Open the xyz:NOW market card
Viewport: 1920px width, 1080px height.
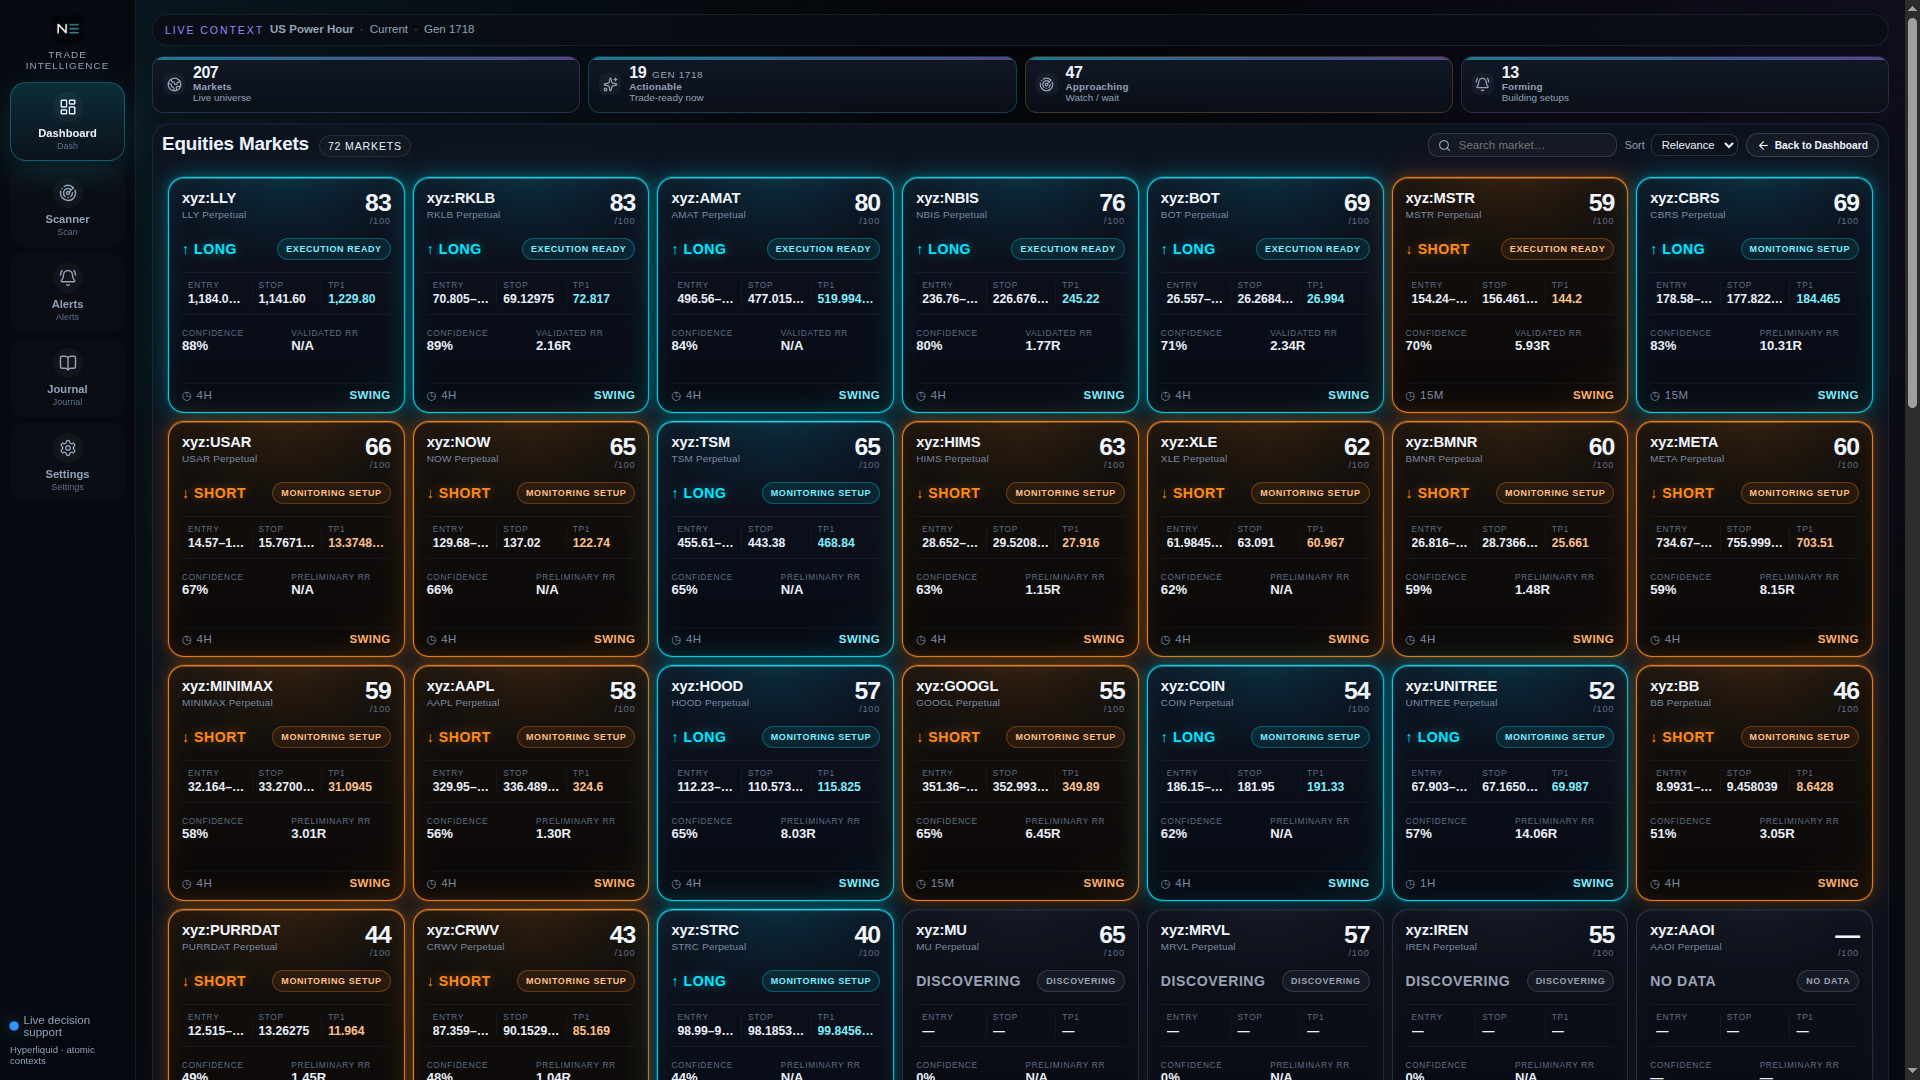click(x=530, y=539)
